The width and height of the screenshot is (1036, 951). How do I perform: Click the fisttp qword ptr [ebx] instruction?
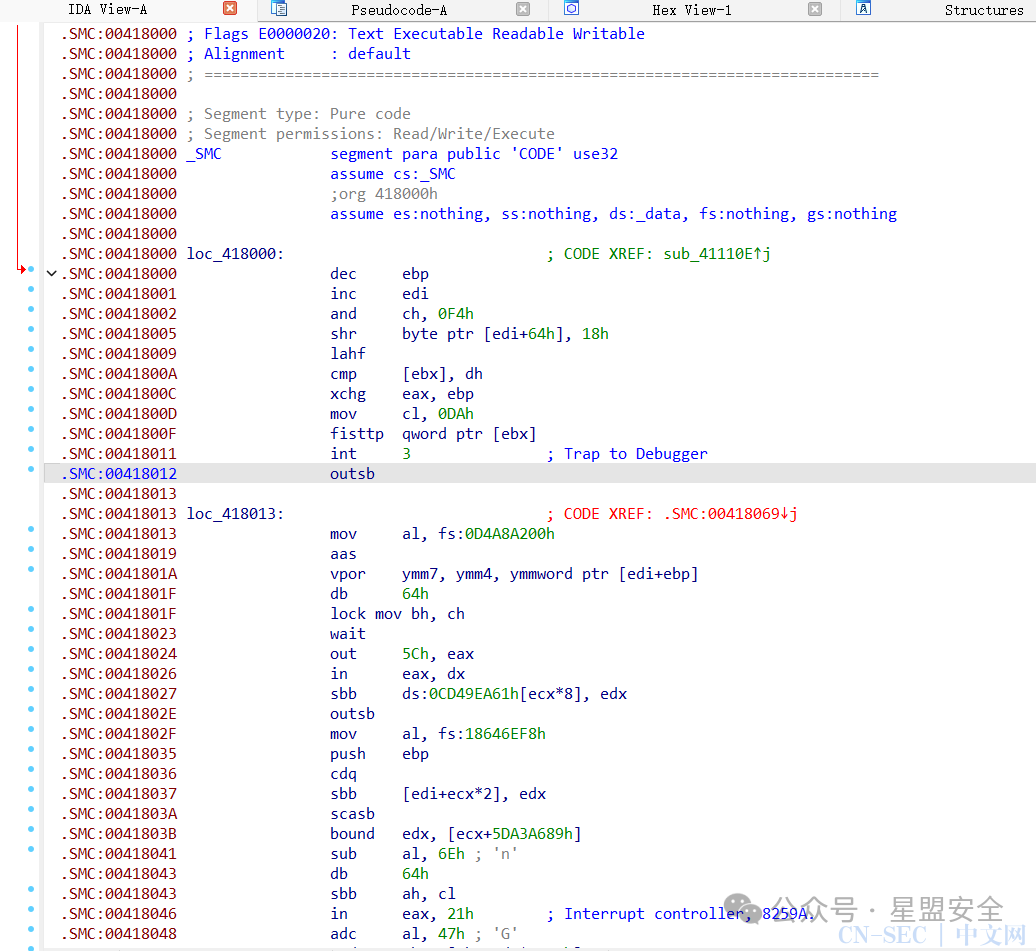pos(433,434)
